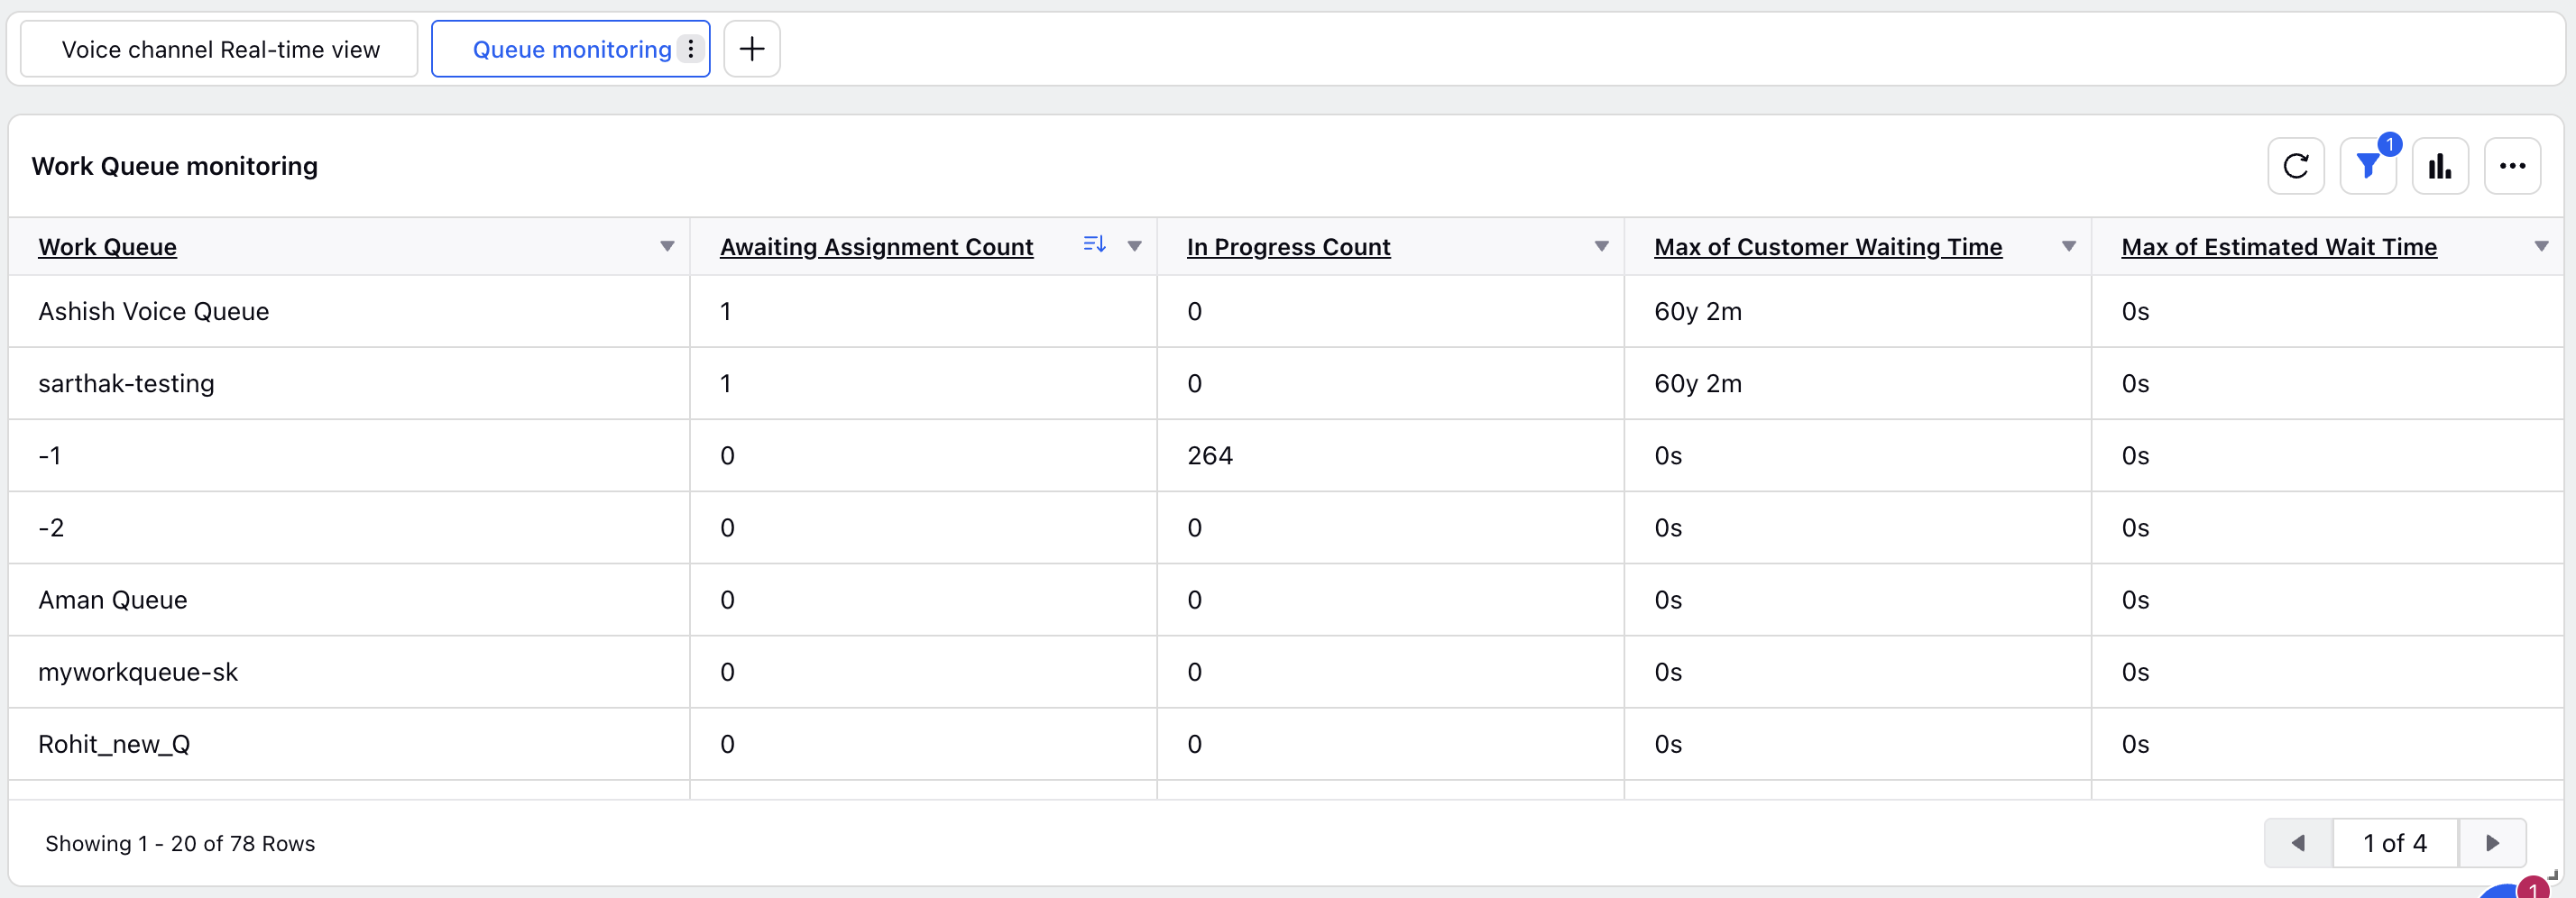Viewport: 2576px width, 898px height.
Task: Switch to Voice channel Real-time view tab
Action: [219, 49]
